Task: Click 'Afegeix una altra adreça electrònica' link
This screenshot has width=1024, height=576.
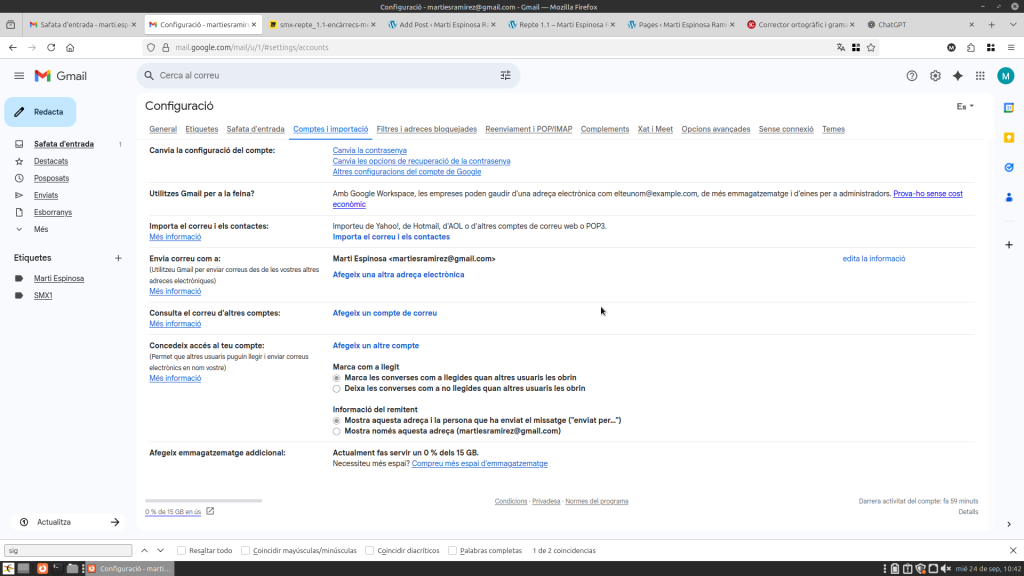Action: click(x=398, y=274)
